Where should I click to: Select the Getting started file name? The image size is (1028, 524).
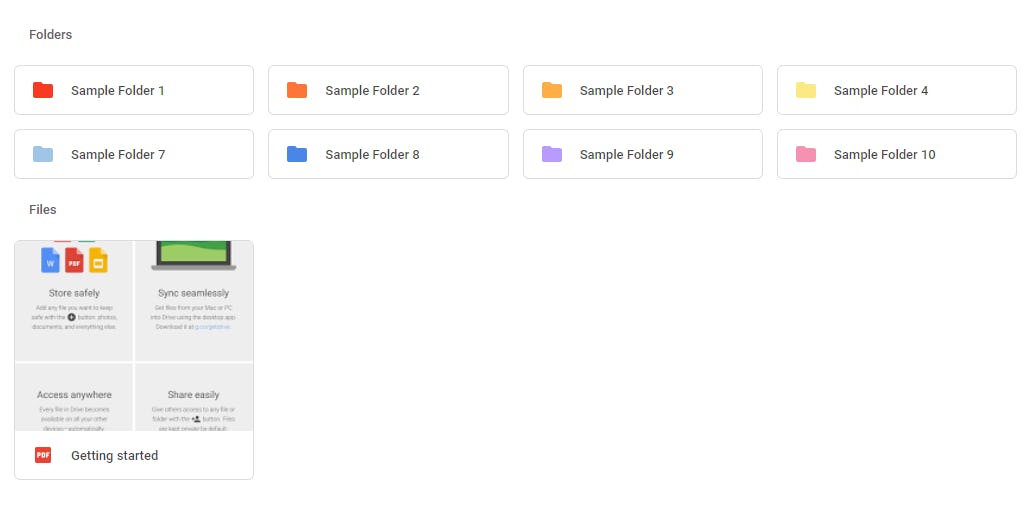coord(114,455)
